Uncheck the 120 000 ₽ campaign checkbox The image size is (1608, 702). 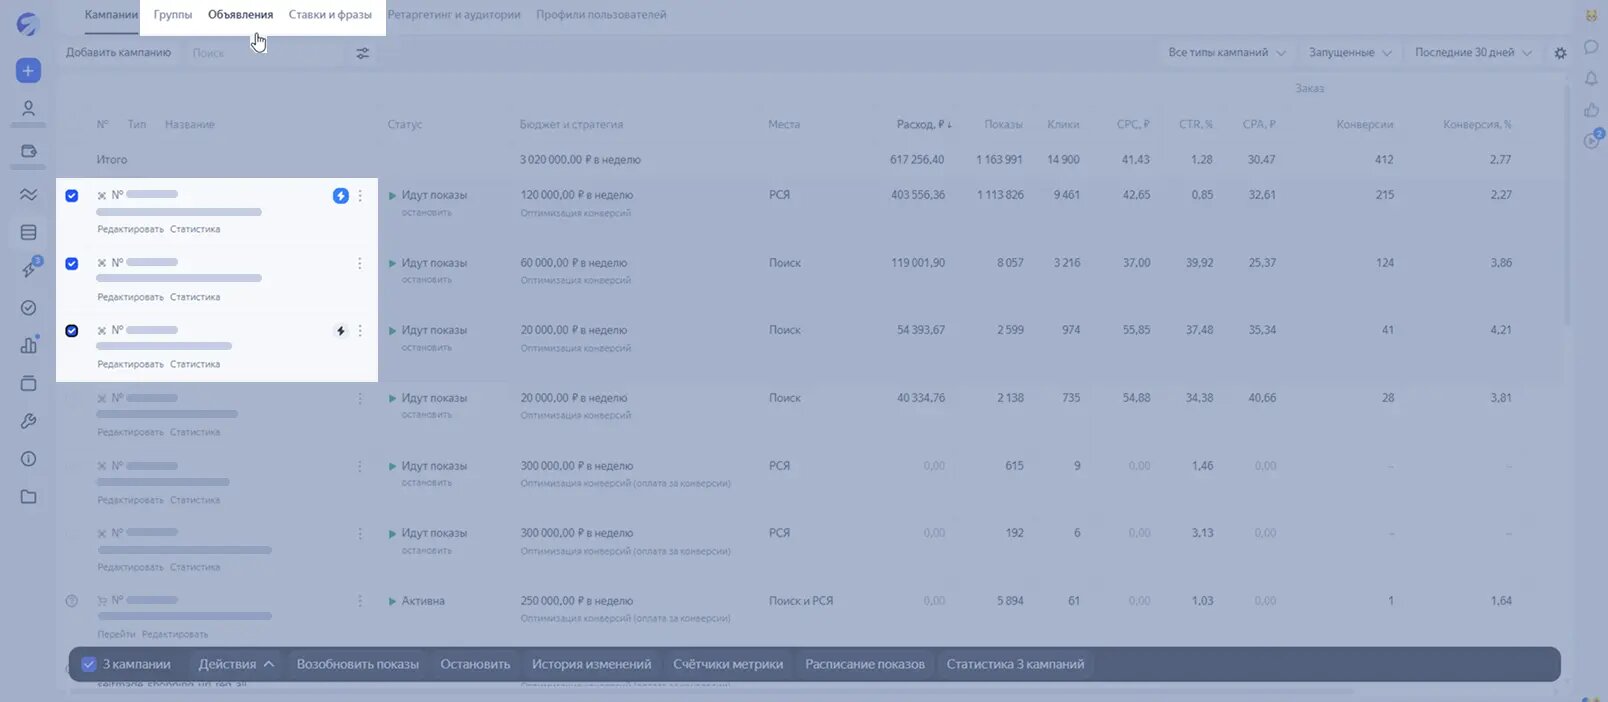tap(72, 196)
